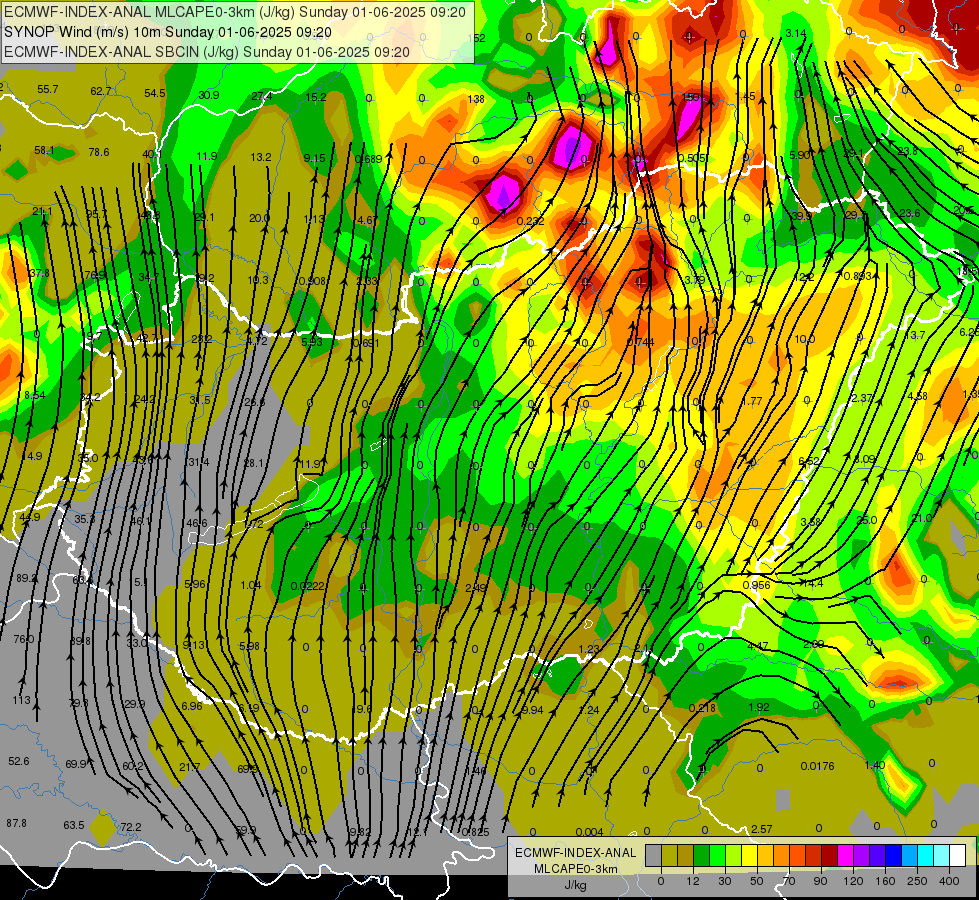Image resolution: width=979 pixels, height=900 pixels.
Task: Click the pure blue legend swatch
Action: (x=893, y=856)
